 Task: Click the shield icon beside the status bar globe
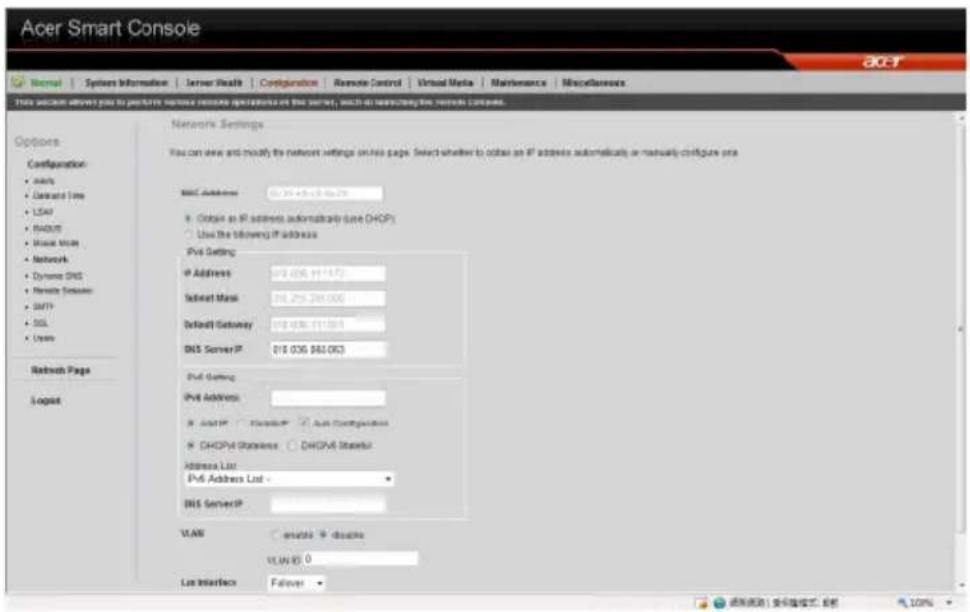point(702,603)
